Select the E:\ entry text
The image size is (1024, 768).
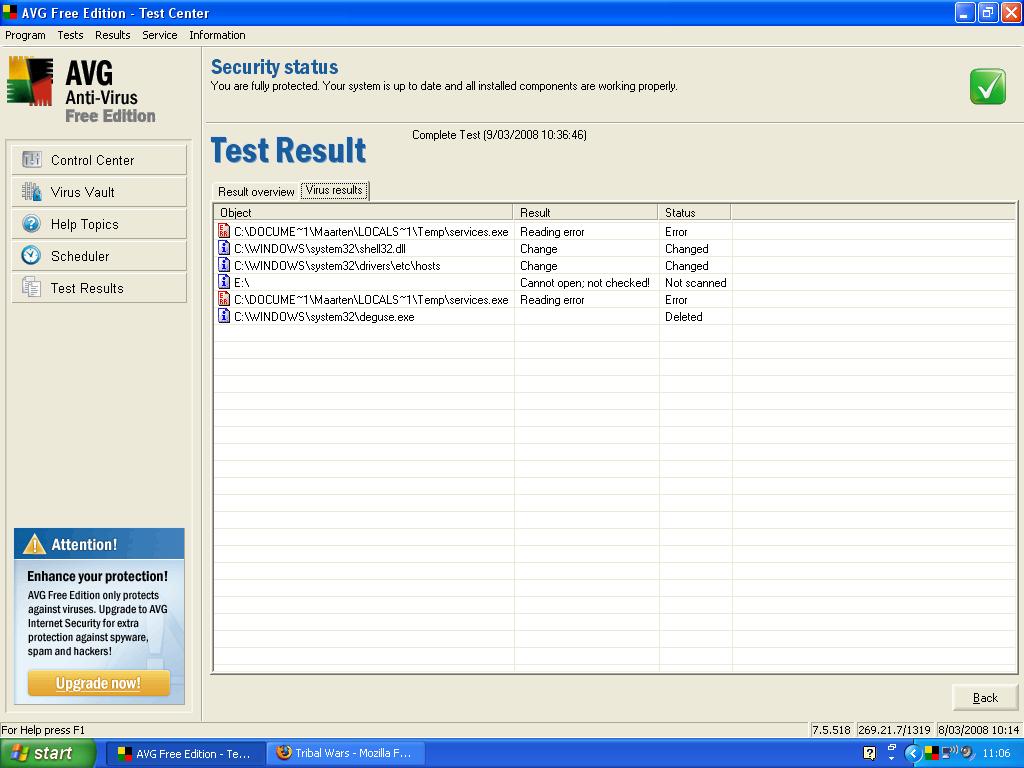pos(242,283)
